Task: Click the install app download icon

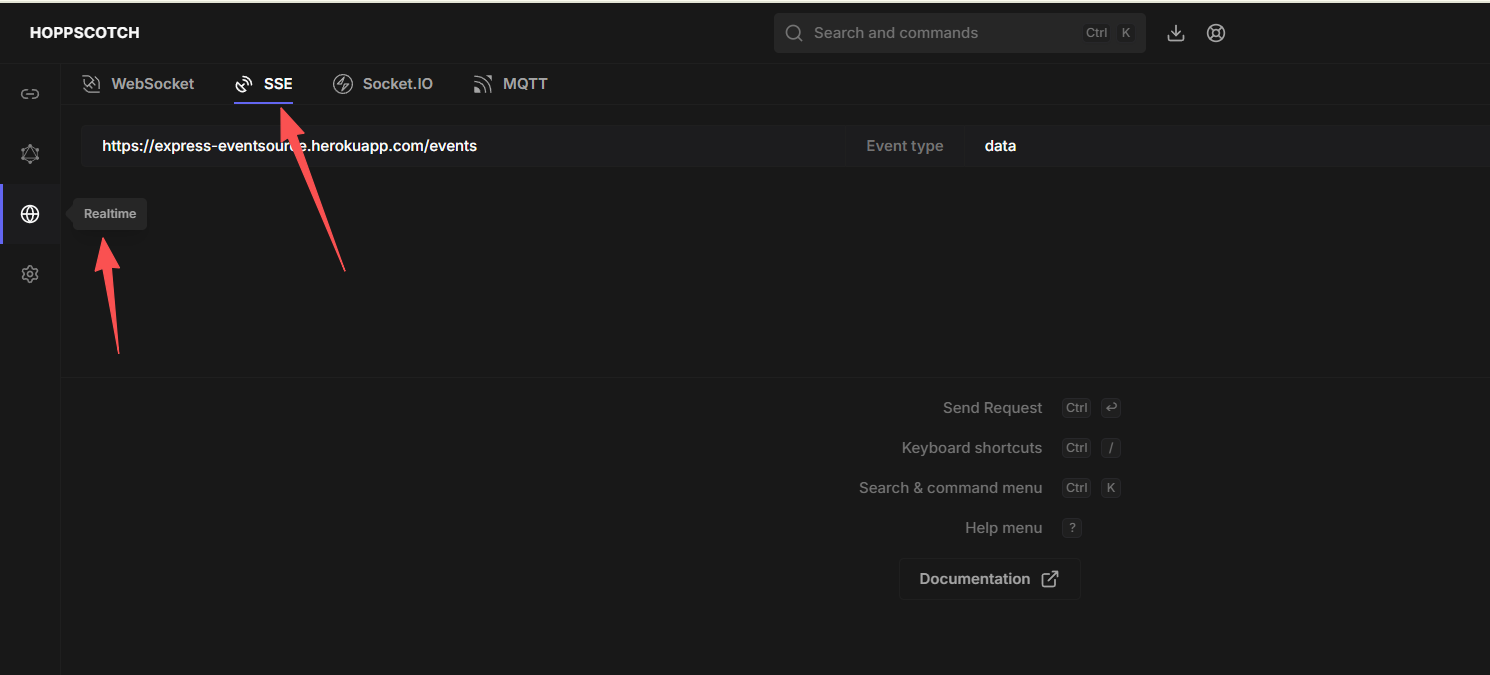Action: coord(1176,33)
